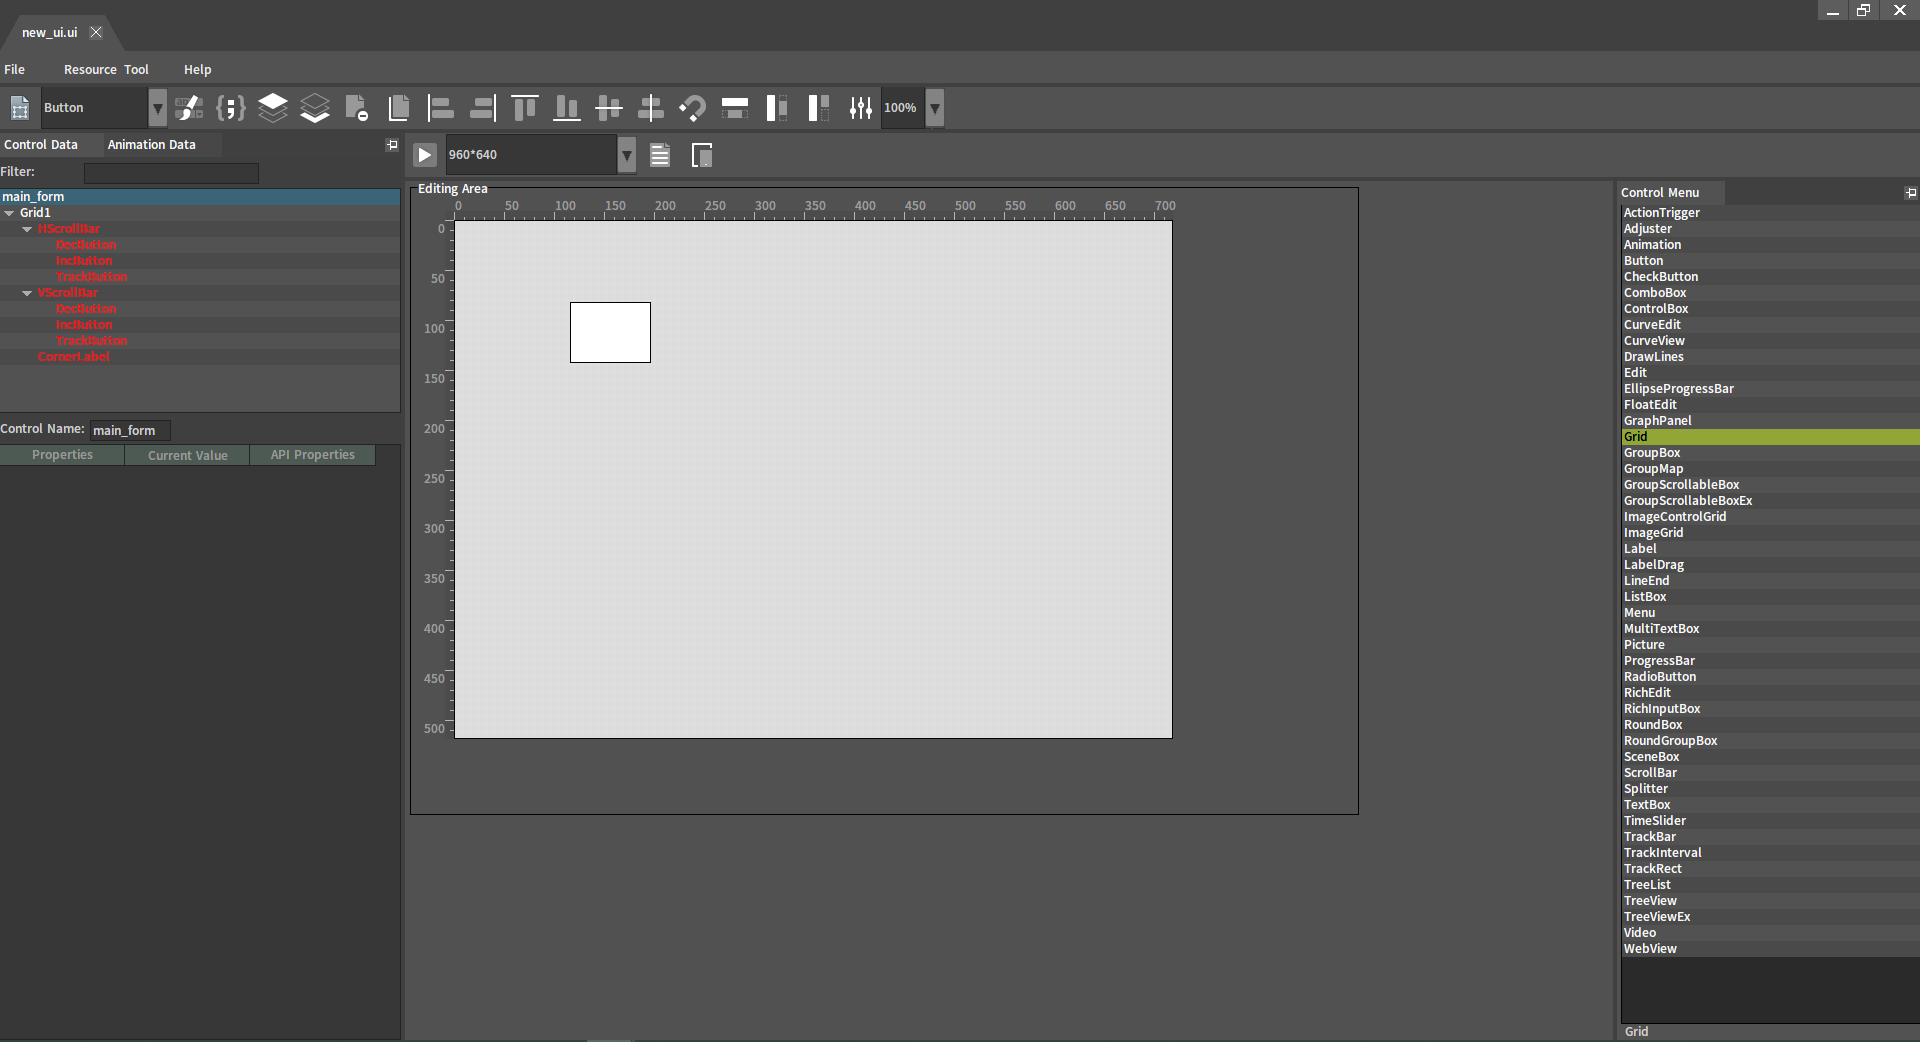Collapse the Grid1 tree node
The width and height of the screenshot is (1920, 1042).
[x=9, y=213]
